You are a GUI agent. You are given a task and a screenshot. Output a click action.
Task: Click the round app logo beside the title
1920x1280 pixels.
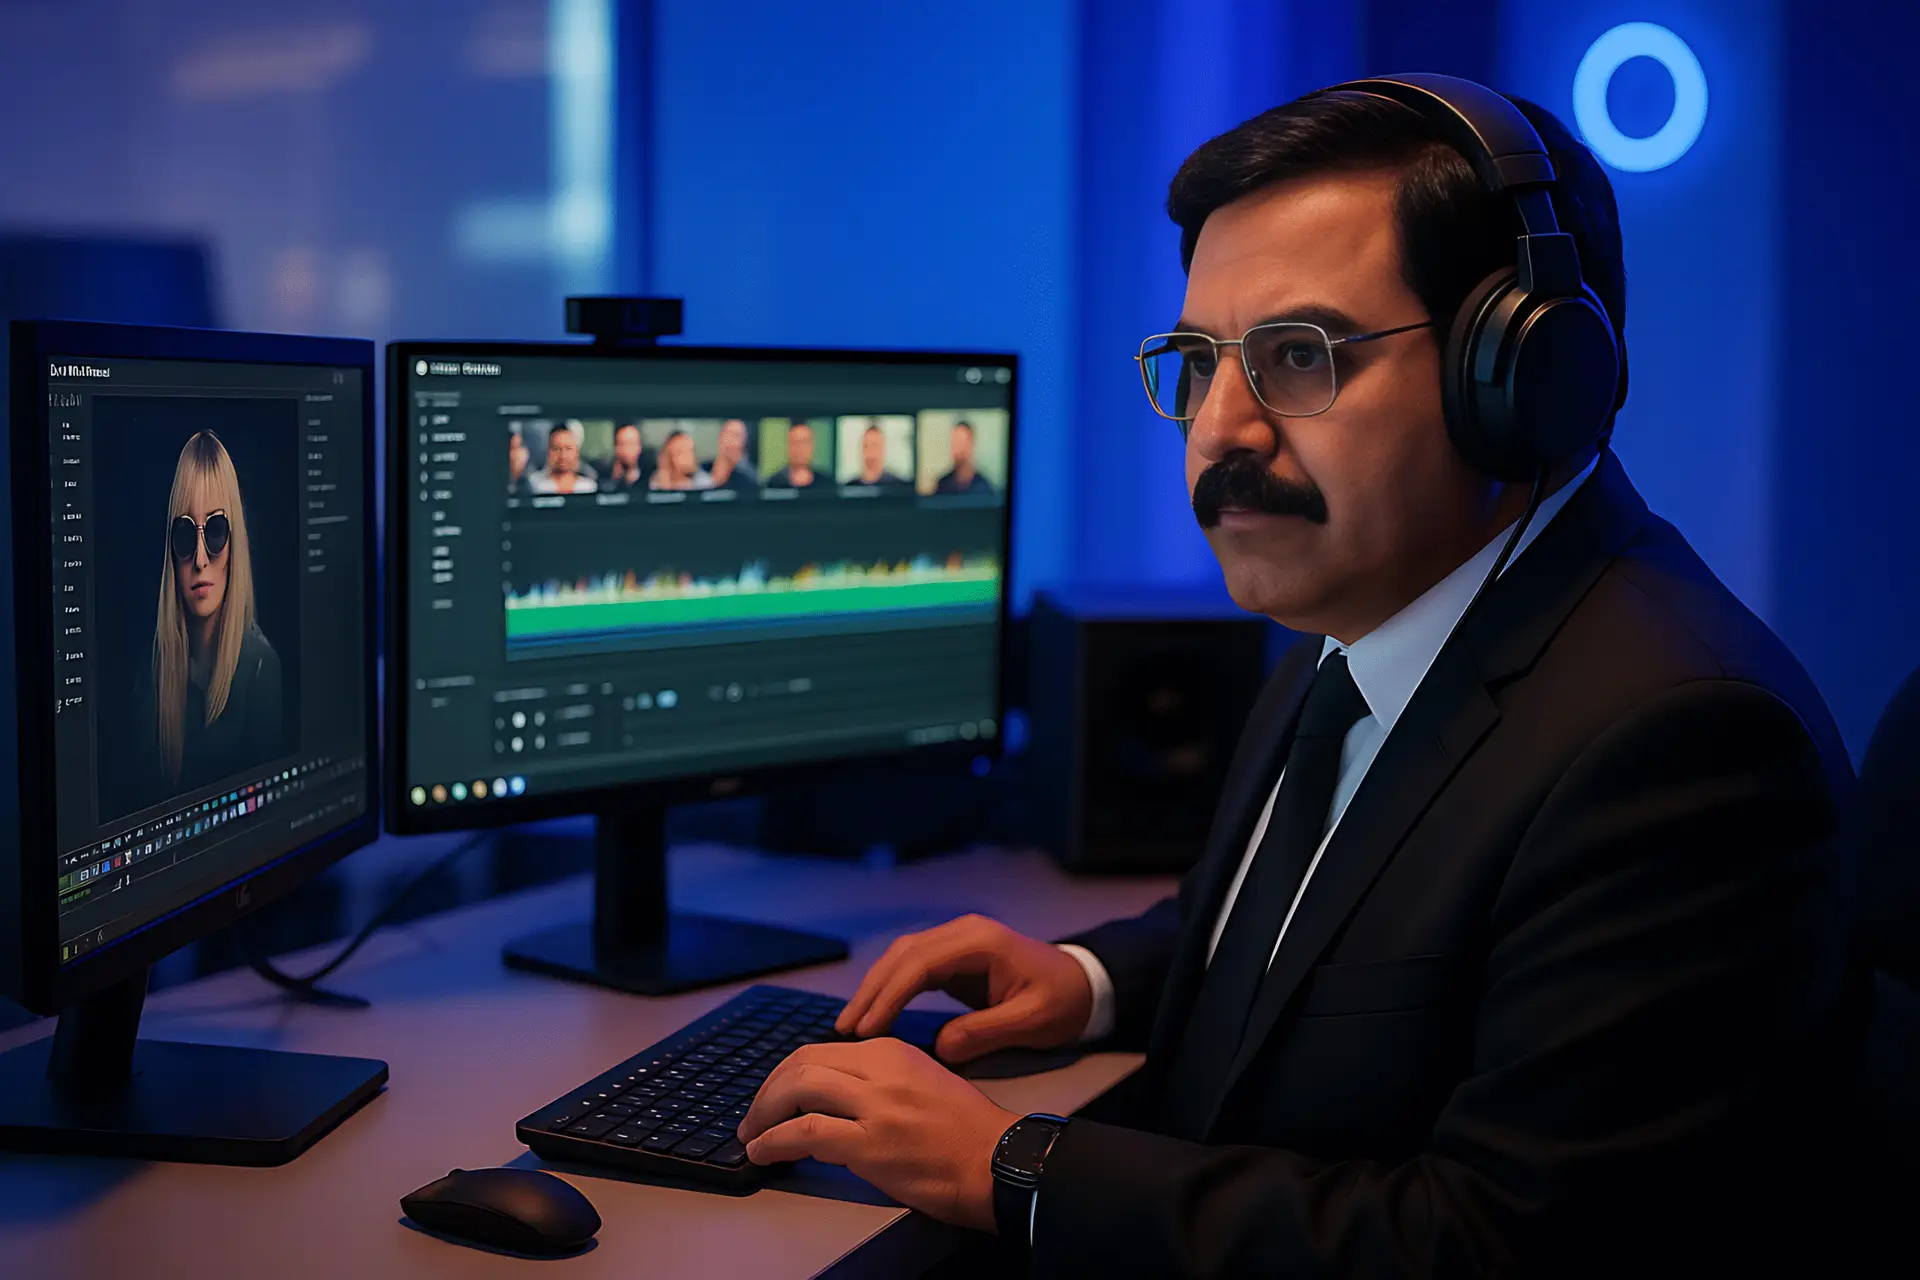[x=422, y=368]
